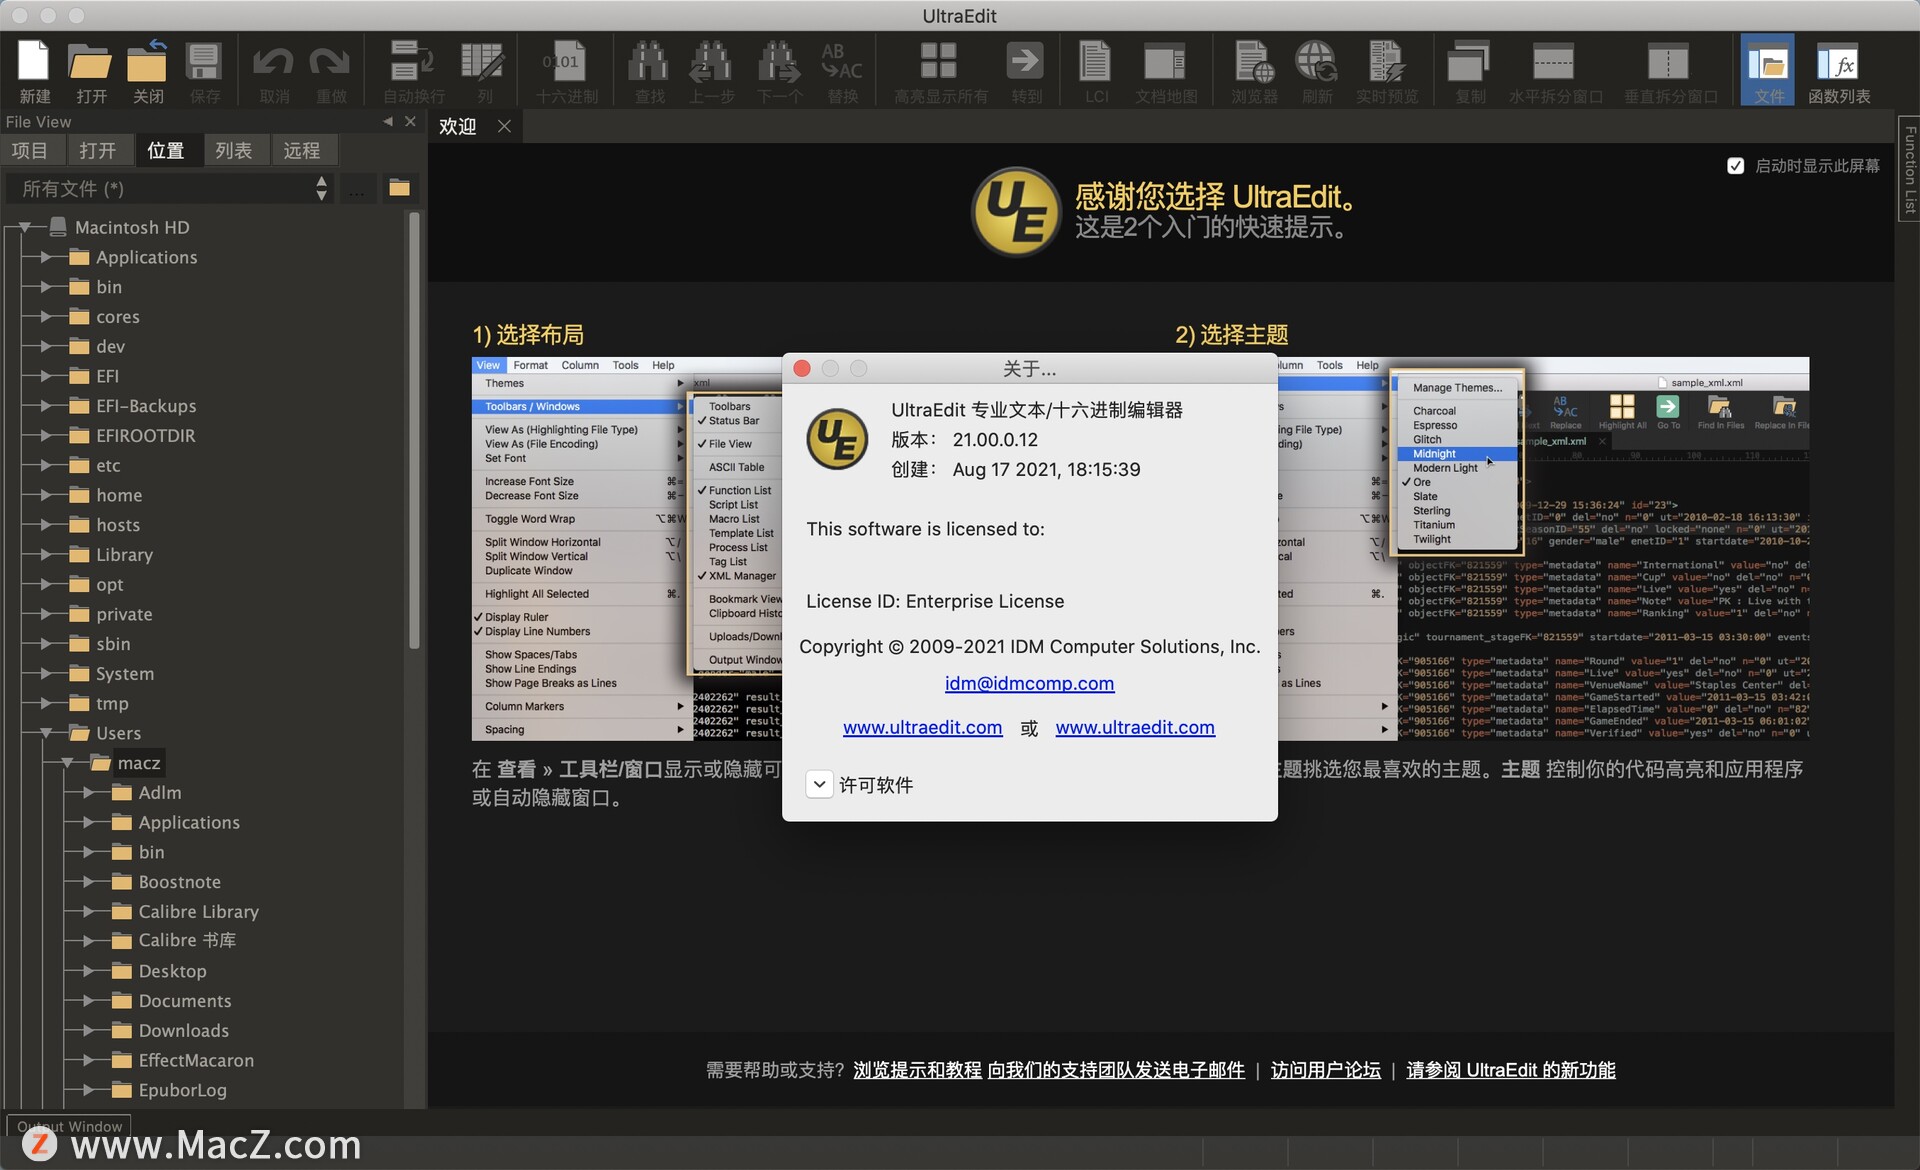The image size is (1920, 1170).
Task: Click the 转到 (Go to) icon
Action: tap(1025, 70)
